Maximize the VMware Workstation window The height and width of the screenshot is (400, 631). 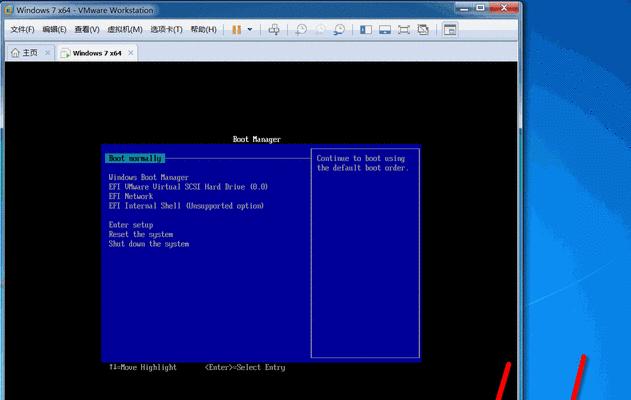tap(480, 8)
